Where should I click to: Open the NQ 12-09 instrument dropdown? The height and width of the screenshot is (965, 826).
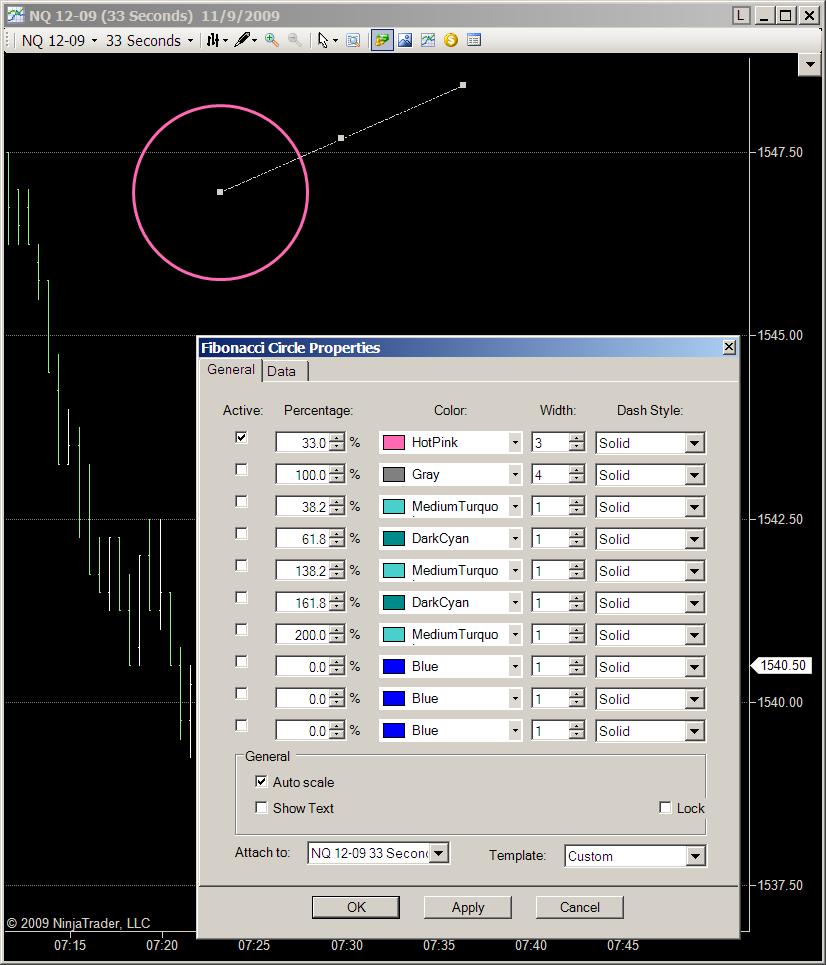[x=59, y=41]
